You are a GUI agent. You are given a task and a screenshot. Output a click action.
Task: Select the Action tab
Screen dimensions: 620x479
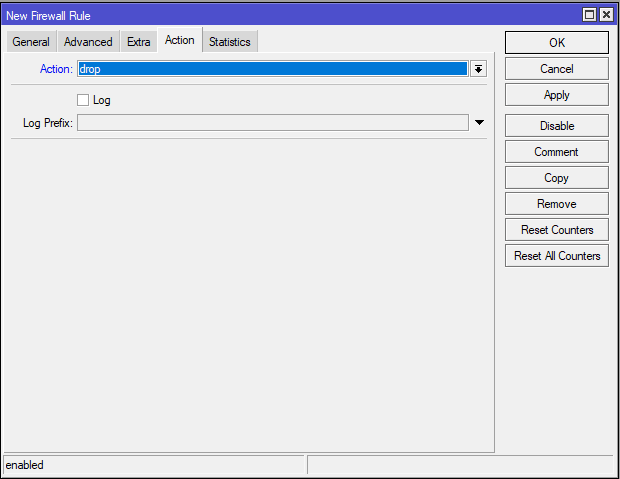tap(180, 41)
